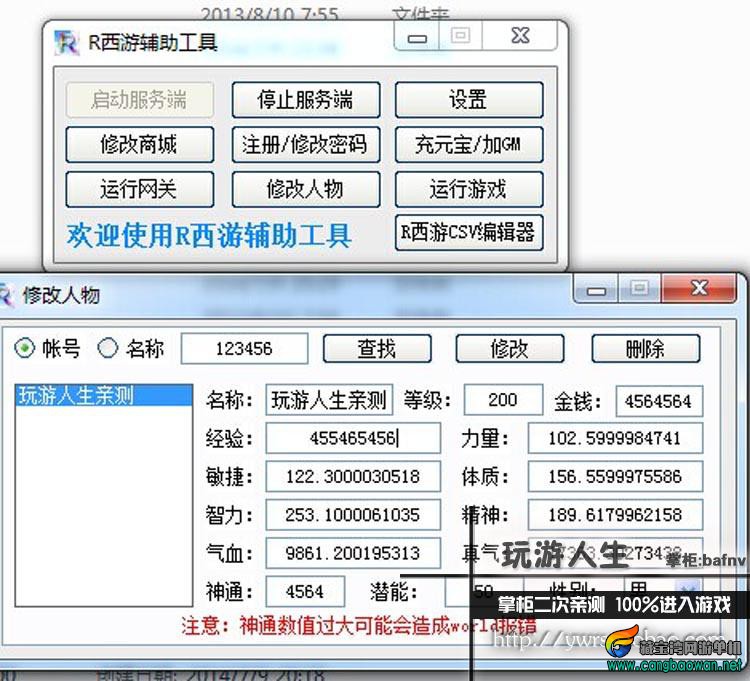This screenshot has width=750, height=681.
Task: Open the R西游CSV编辑器
Action: [x=469, y=233]
